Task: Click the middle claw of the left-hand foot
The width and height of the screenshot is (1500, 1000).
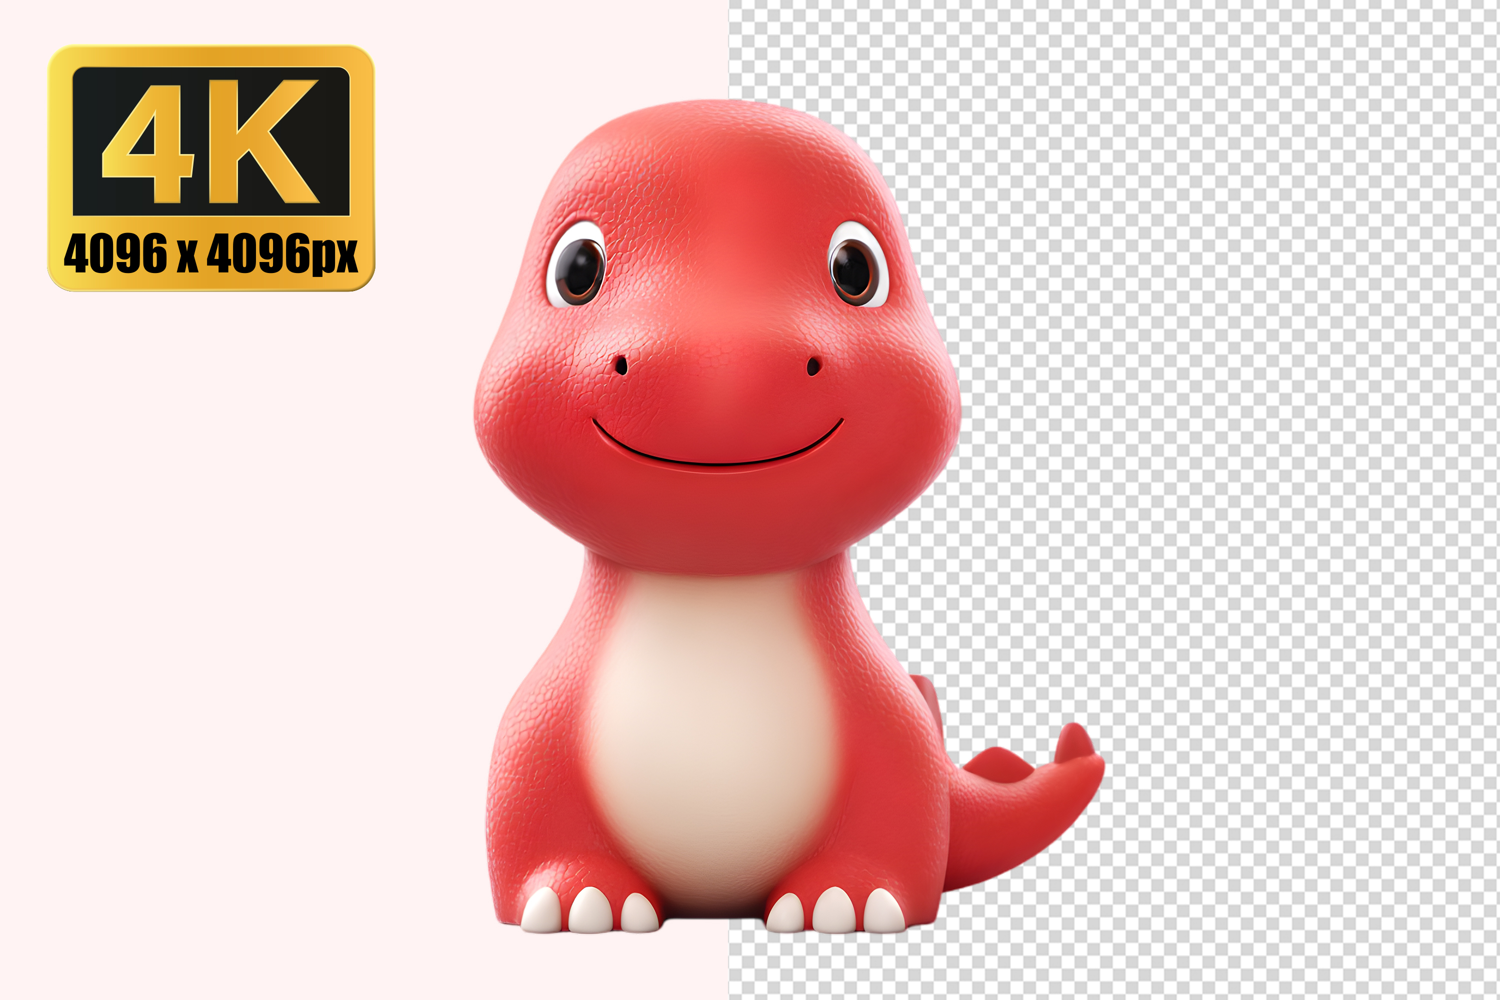Action: [589, 910]
